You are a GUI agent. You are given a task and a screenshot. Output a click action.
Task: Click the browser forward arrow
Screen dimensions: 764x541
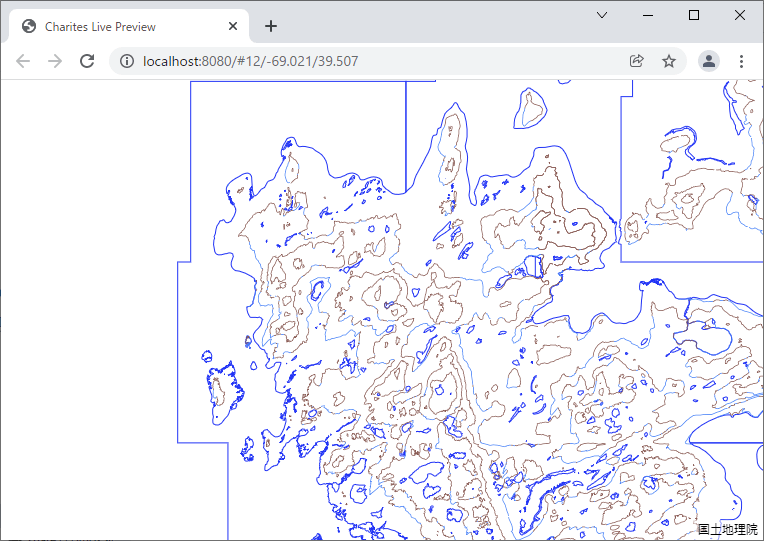(x=55, y=61)
